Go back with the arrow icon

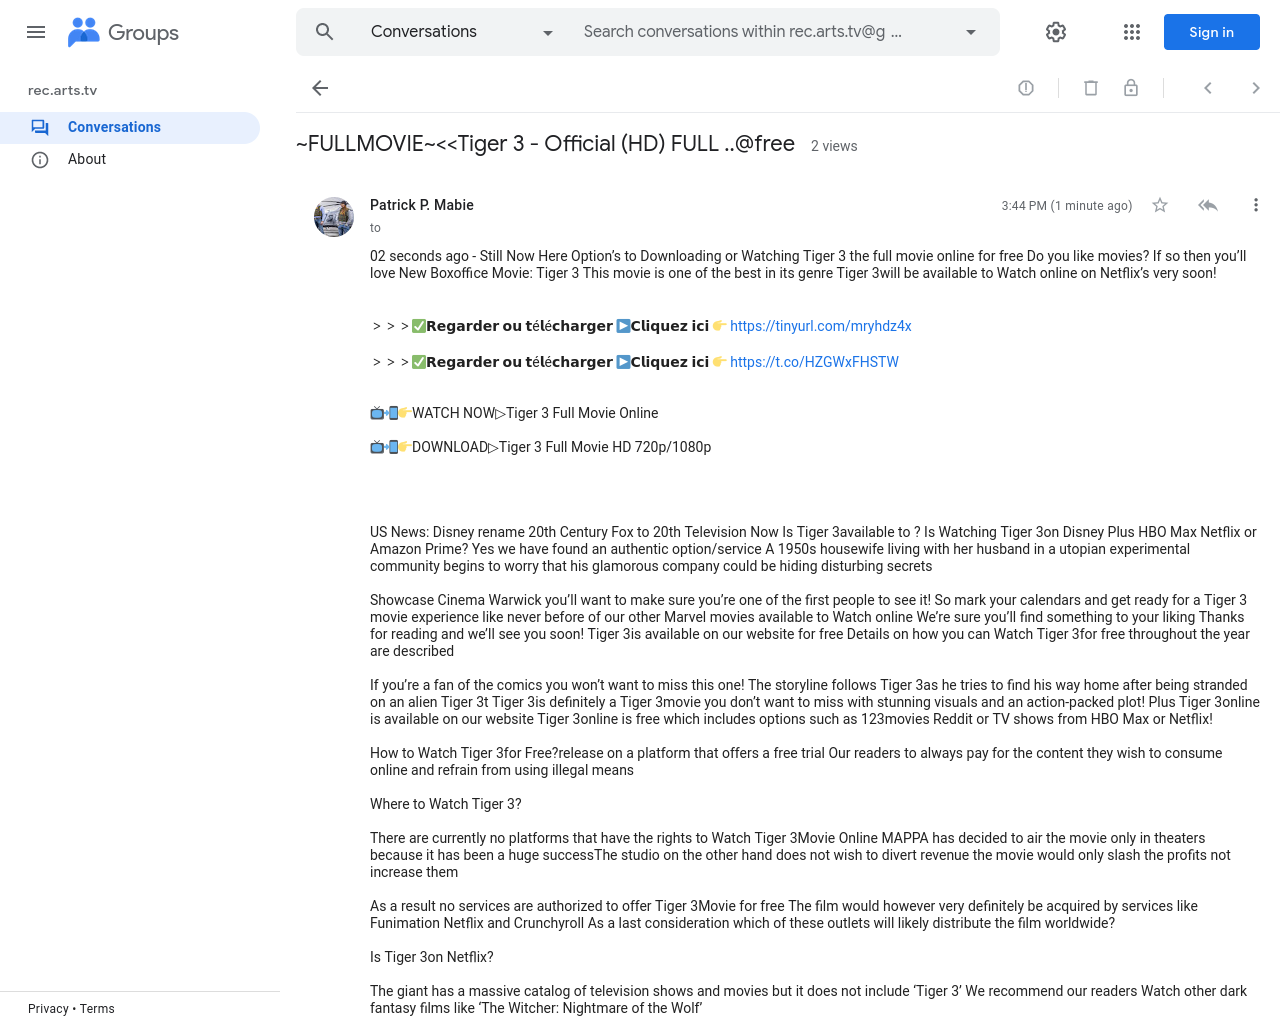tap(320, 88)
